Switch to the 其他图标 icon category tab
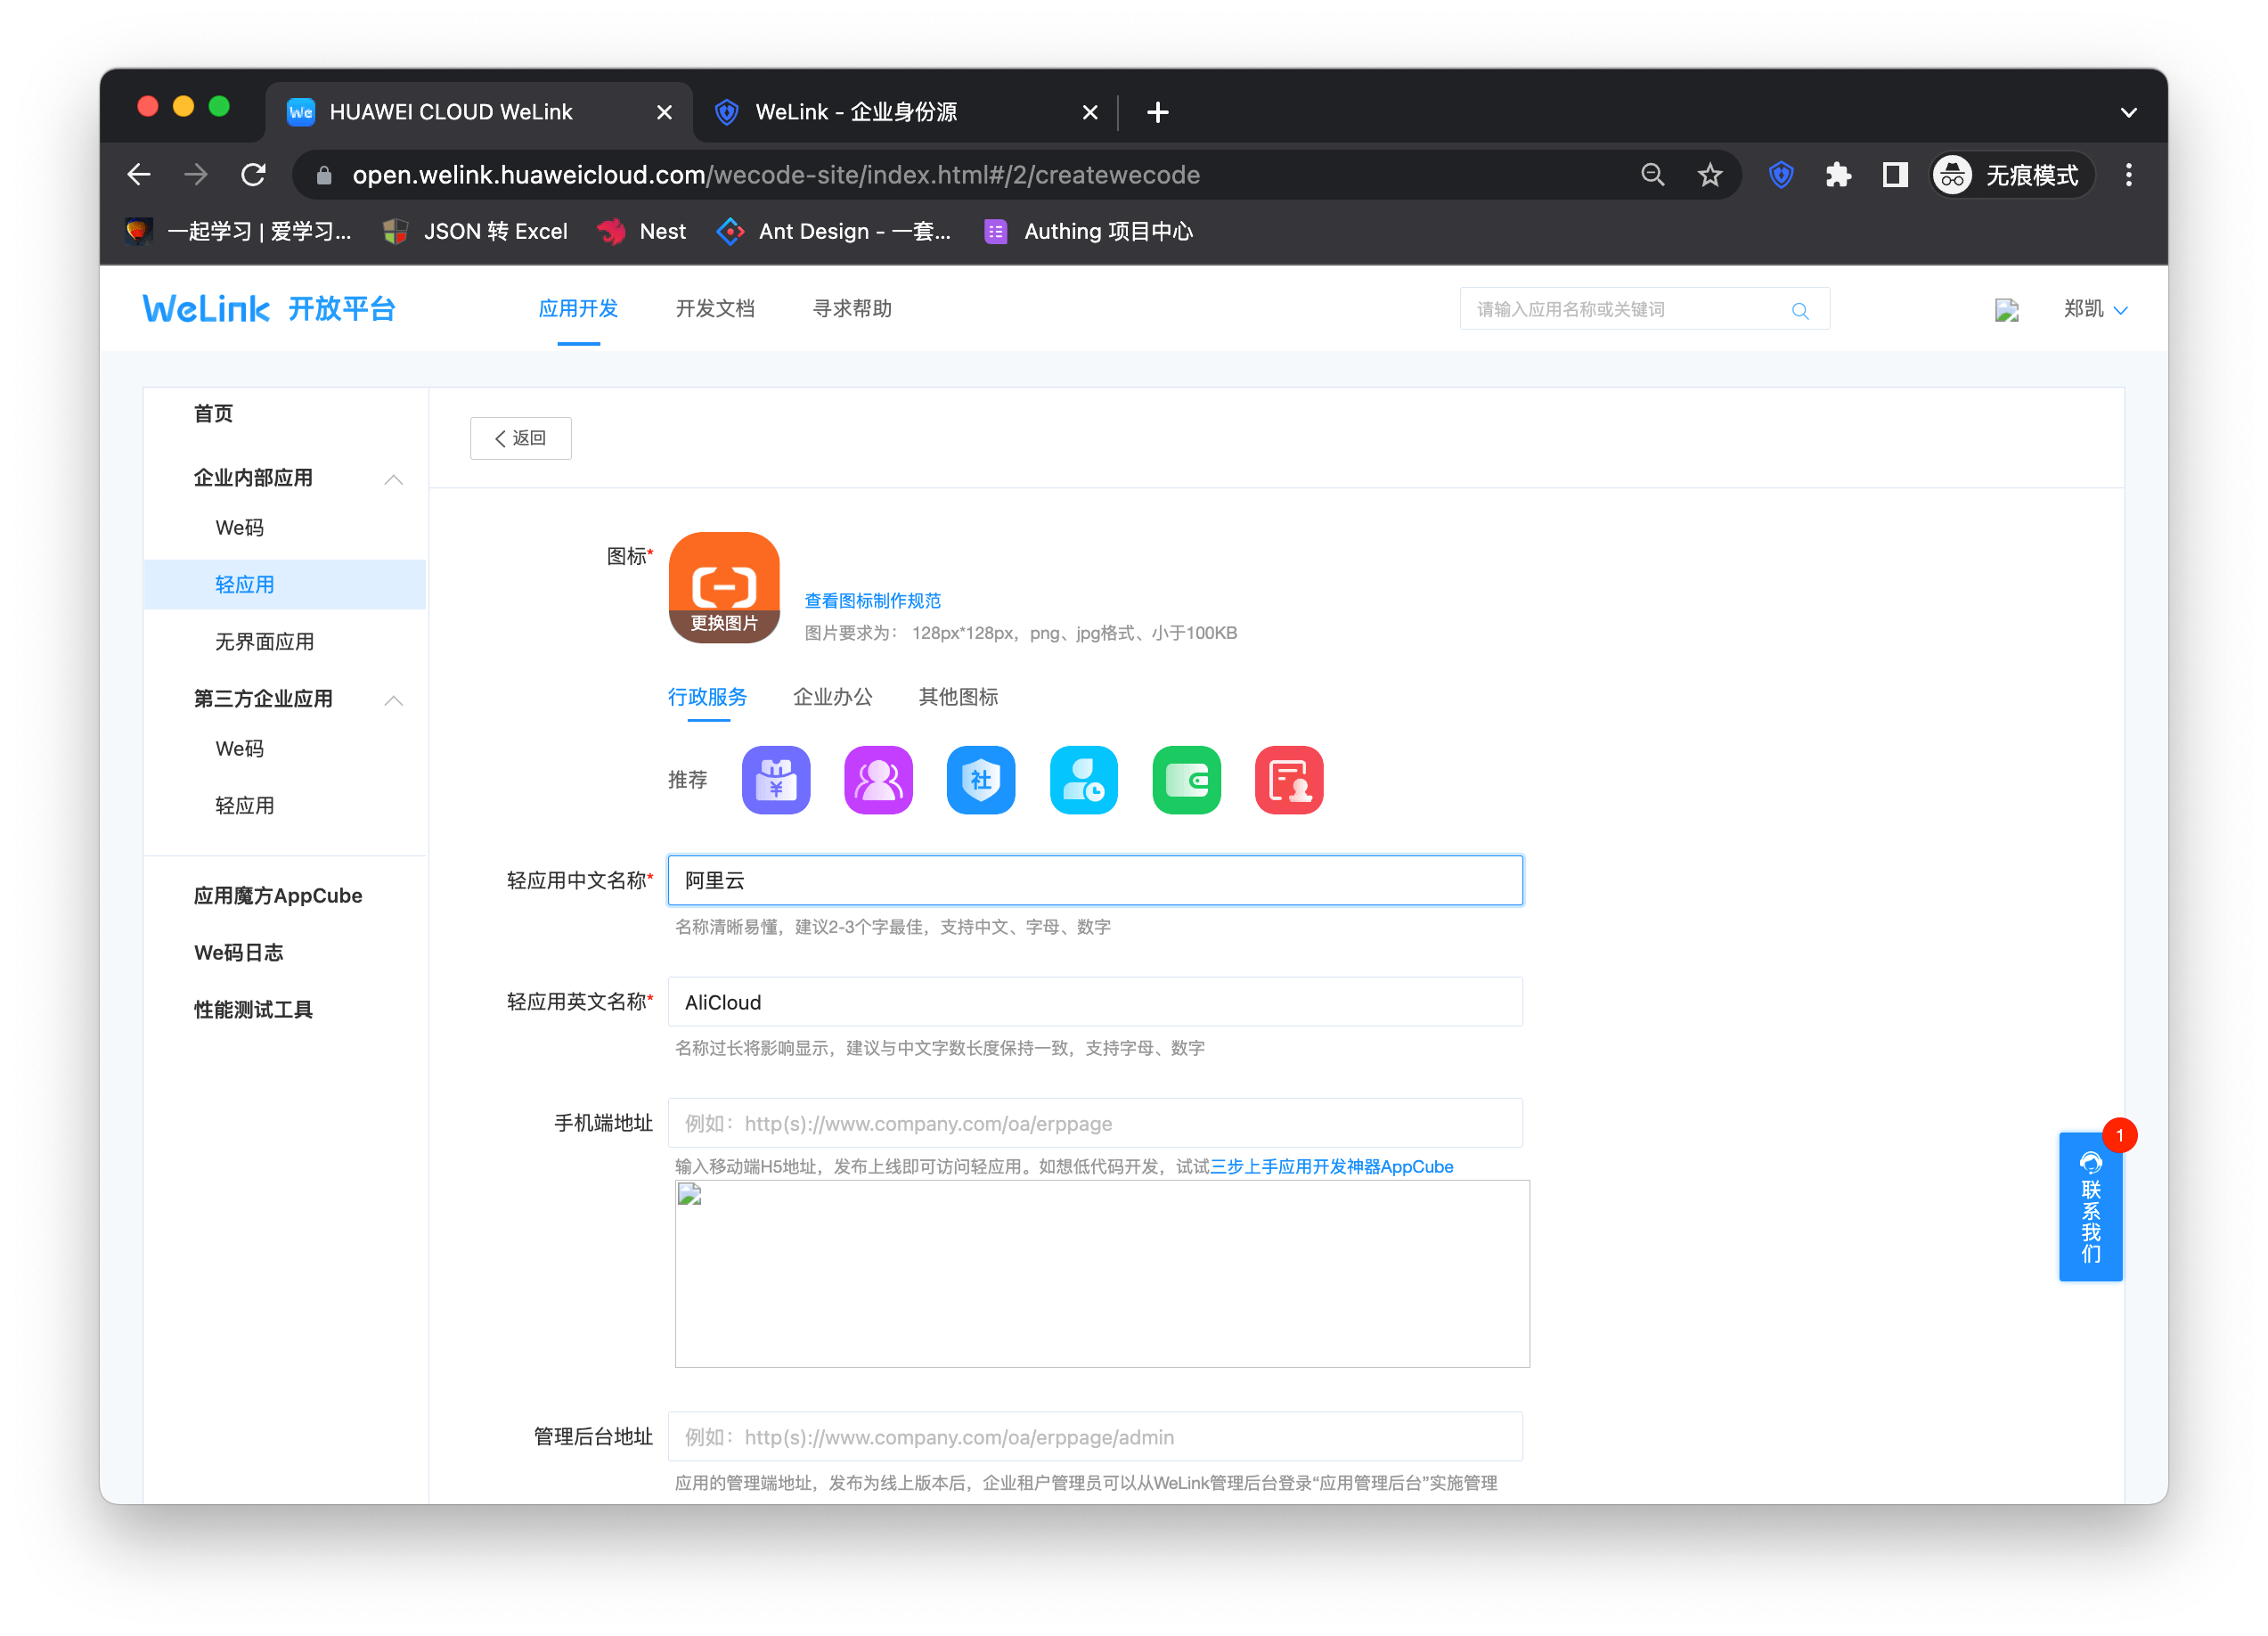Screen dimensions: 2268x1636 (956, 698)
